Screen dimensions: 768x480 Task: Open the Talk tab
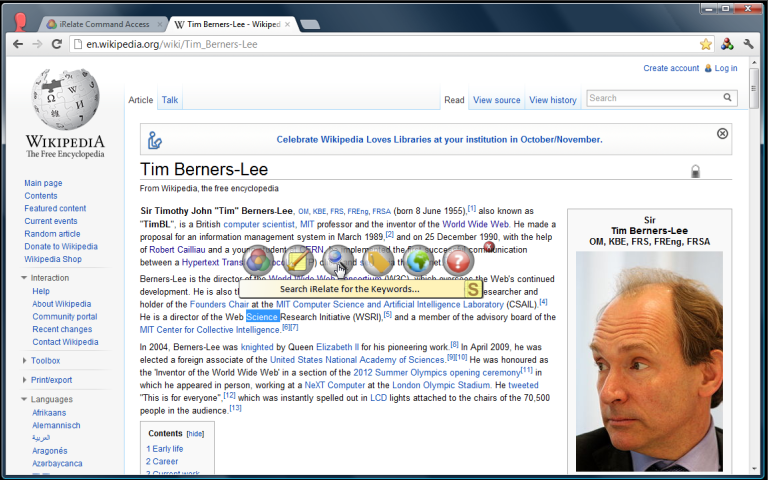click(x=170, y=100)
